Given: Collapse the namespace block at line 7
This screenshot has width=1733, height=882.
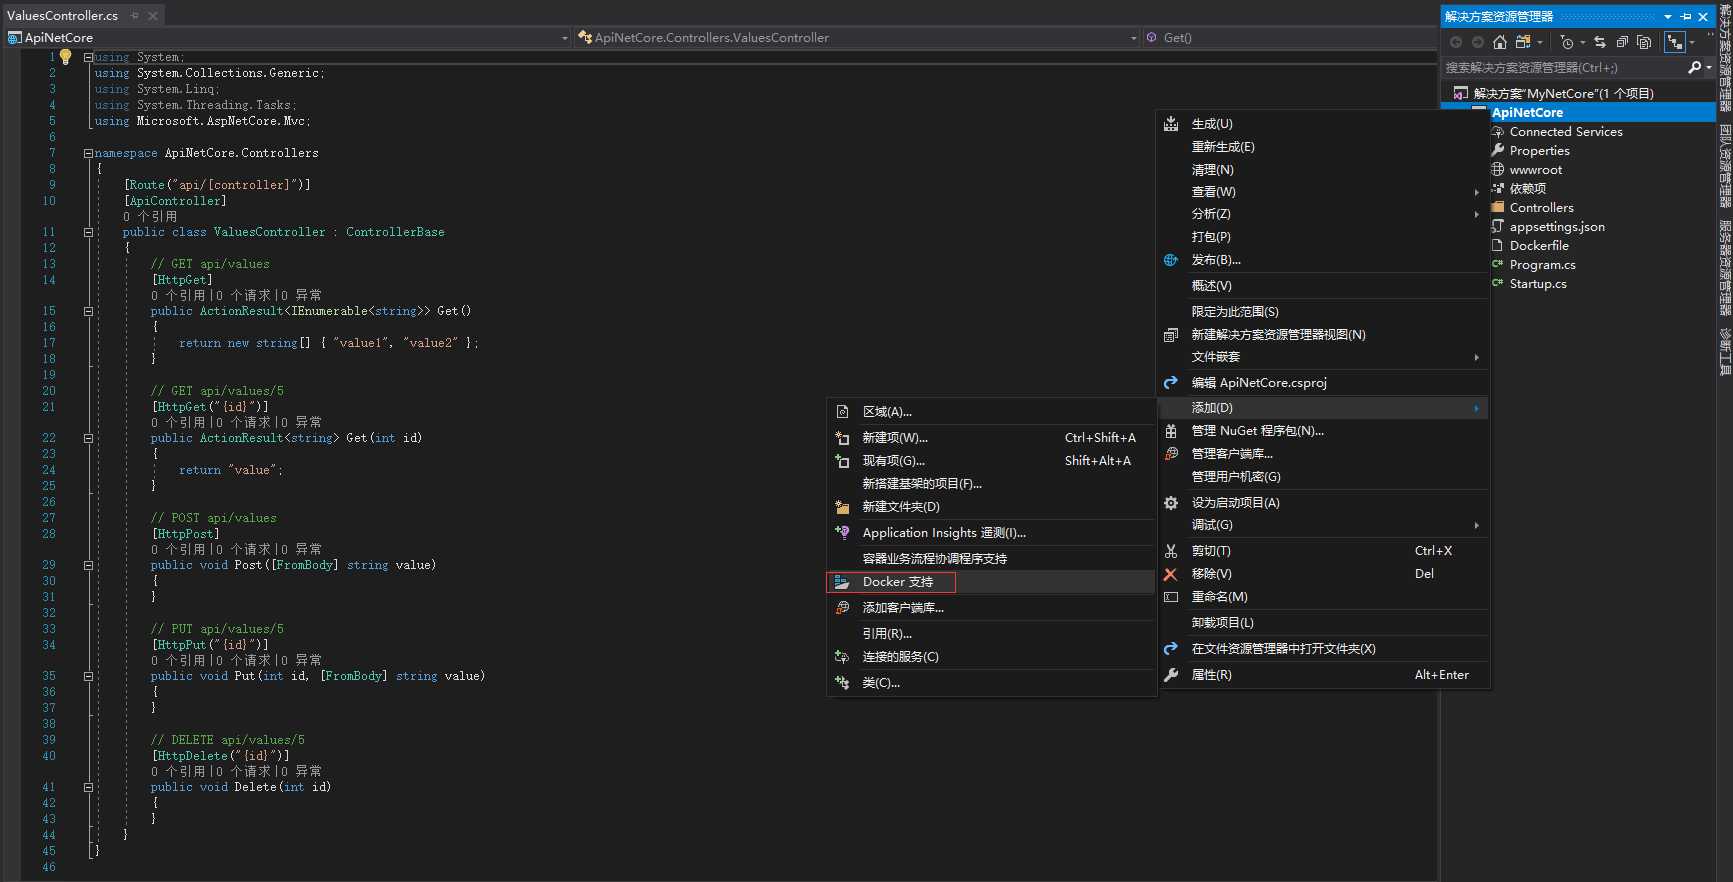Looking at the screenshot, I should (x=88, y=153).
